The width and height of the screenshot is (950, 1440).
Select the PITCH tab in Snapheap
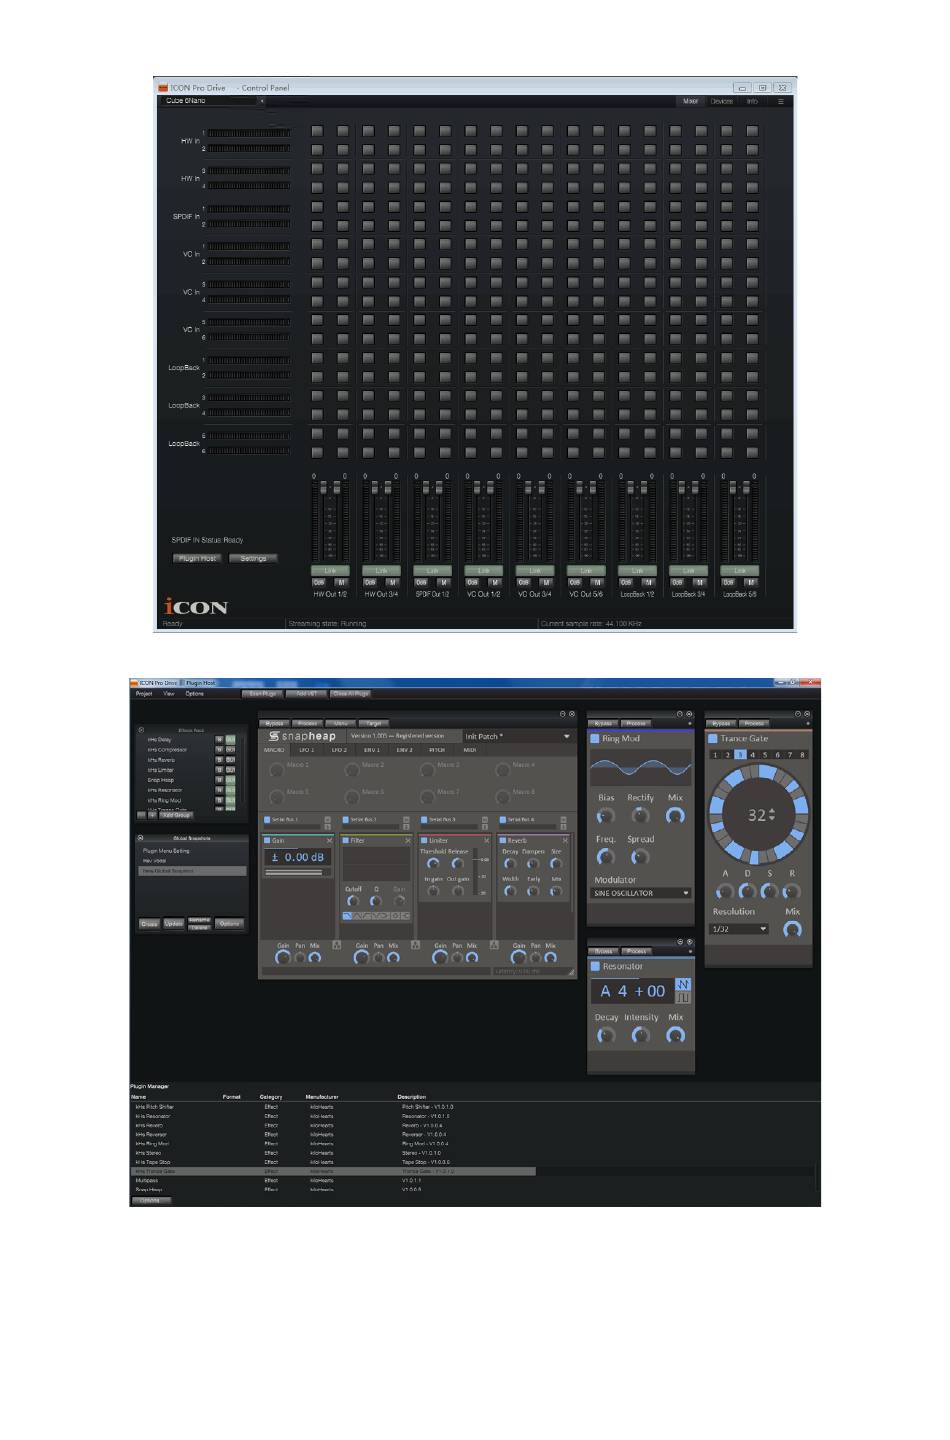437,749
